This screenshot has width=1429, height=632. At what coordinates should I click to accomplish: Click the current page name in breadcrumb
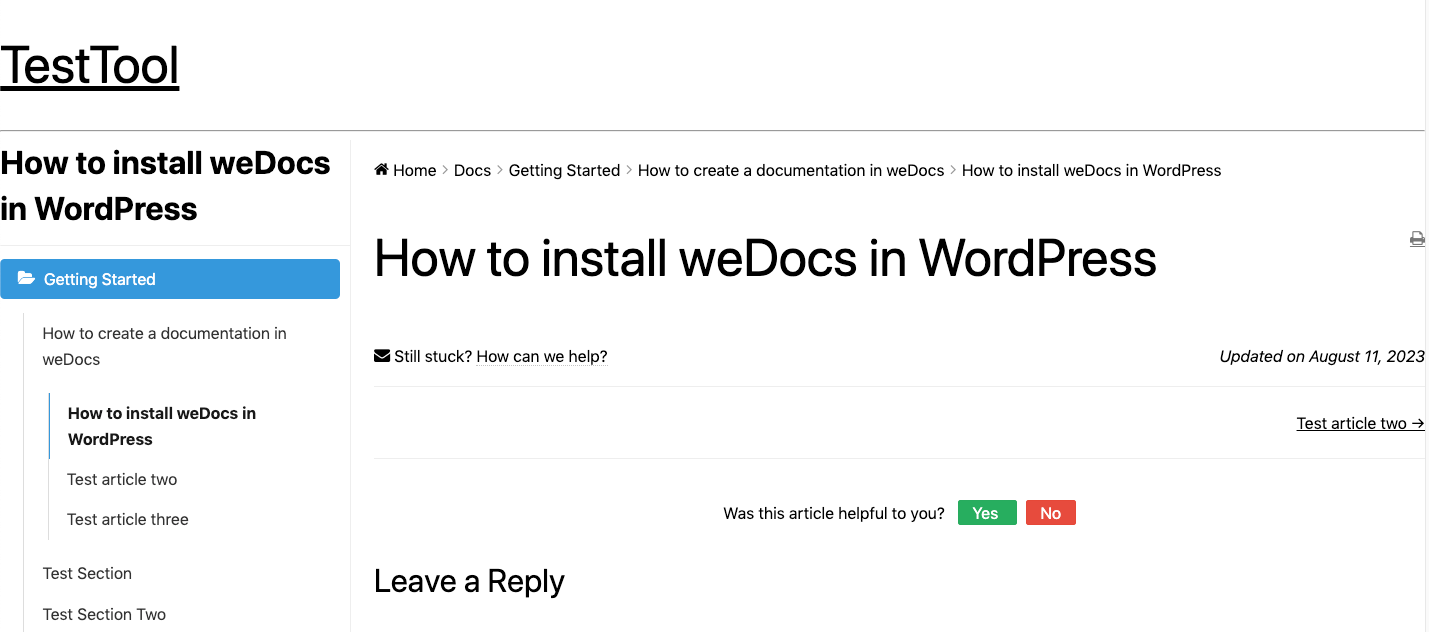click(1092, 170)
